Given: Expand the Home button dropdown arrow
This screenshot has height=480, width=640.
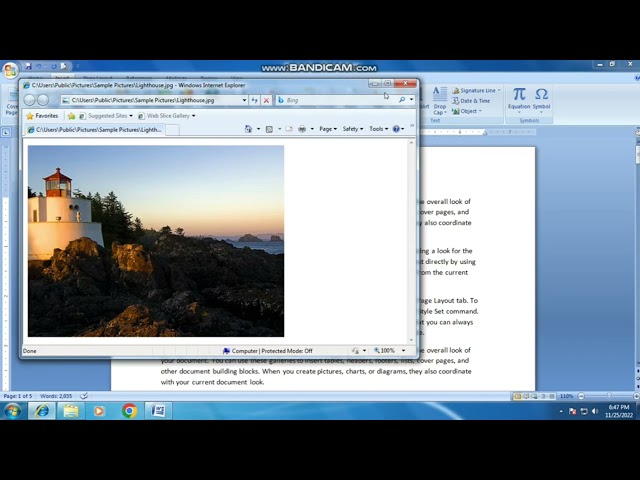Looking at the screenshot, I should 258,129.
